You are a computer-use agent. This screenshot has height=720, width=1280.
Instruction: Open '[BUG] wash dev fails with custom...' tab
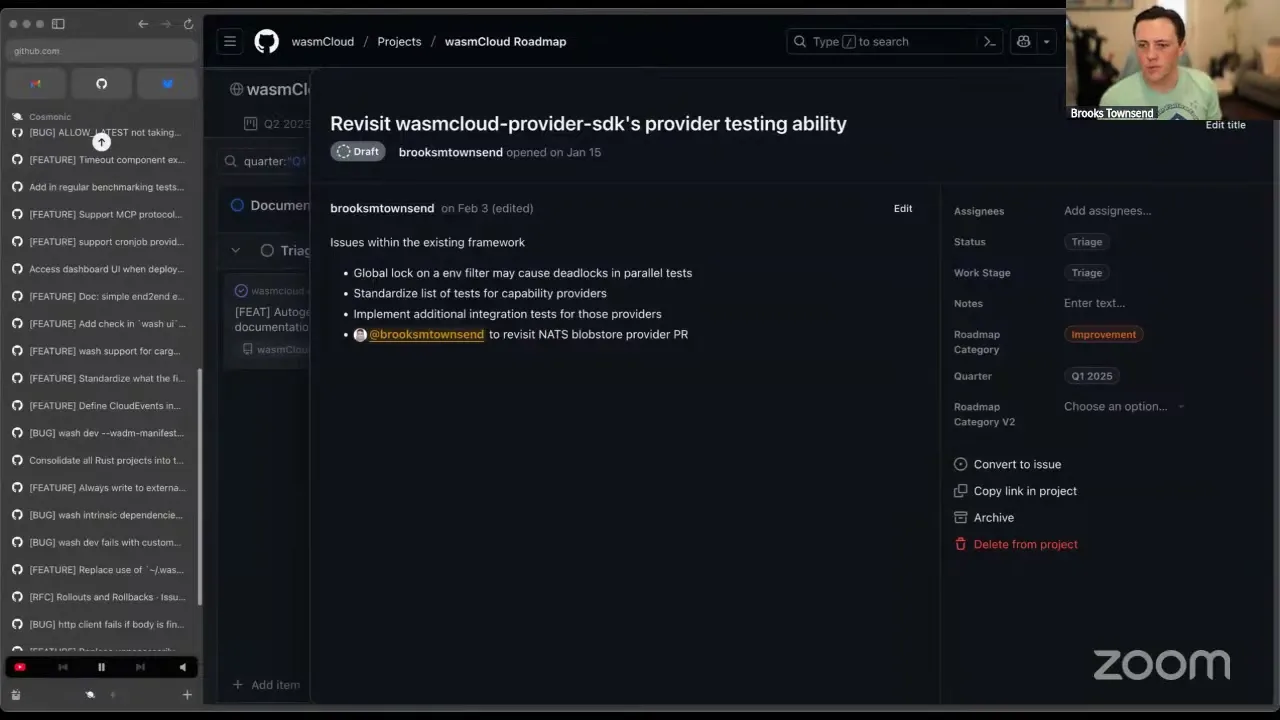[100, 543]
